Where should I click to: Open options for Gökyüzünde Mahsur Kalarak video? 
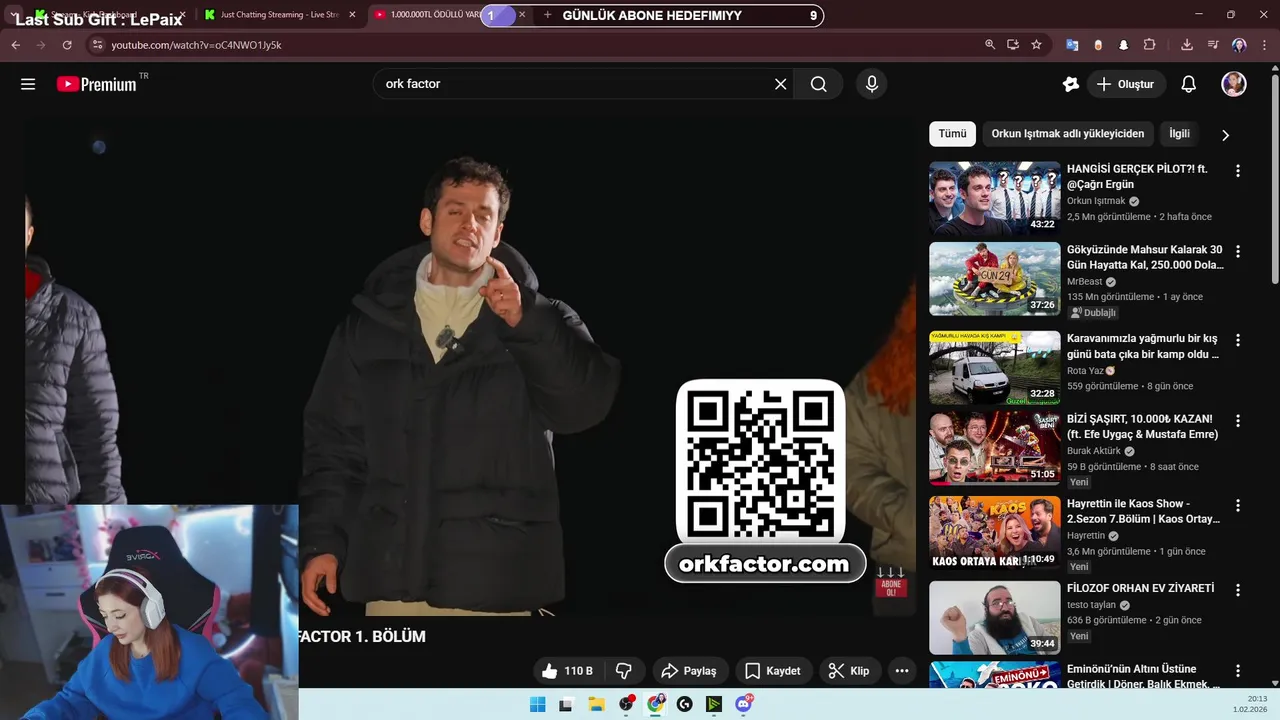click(x=1237, y=252)
